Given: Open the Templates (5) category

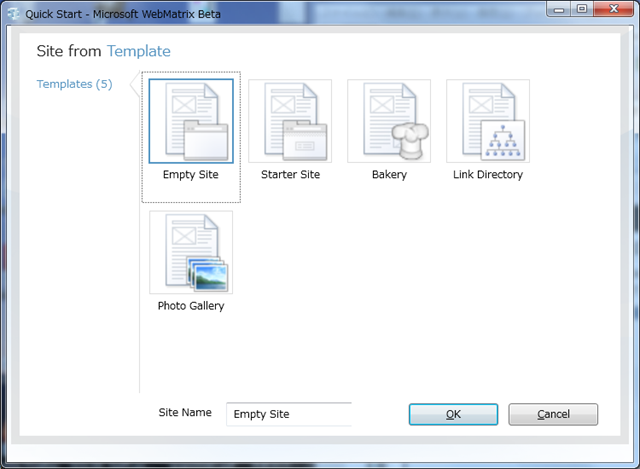Looking at the screenshot, I should pyautogui.click(x=74, y=84).
